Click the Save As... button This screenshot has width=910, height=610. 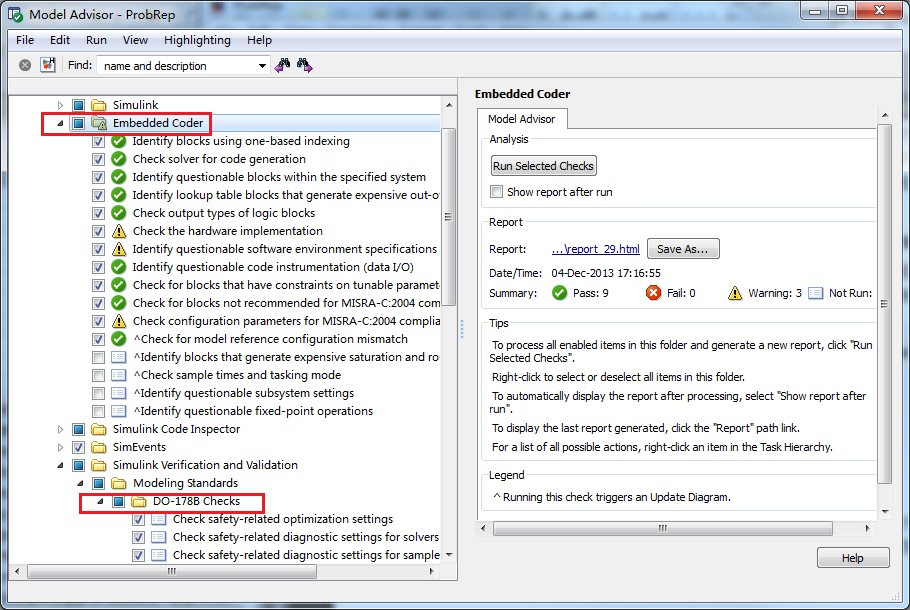pyautogui.click(x=682, y=249)
